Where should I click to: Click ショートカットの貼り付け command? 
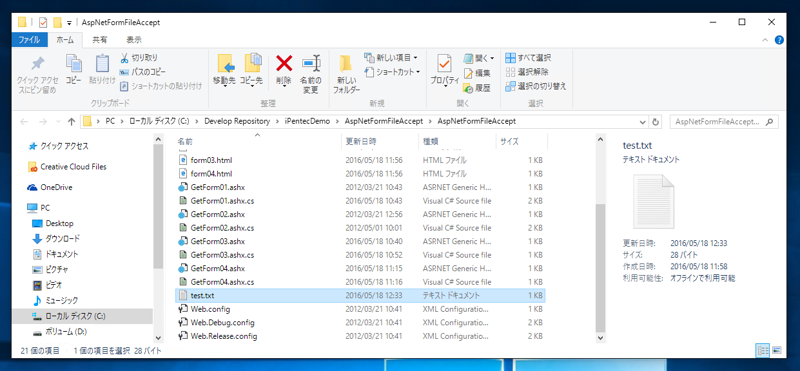[161, 86]
